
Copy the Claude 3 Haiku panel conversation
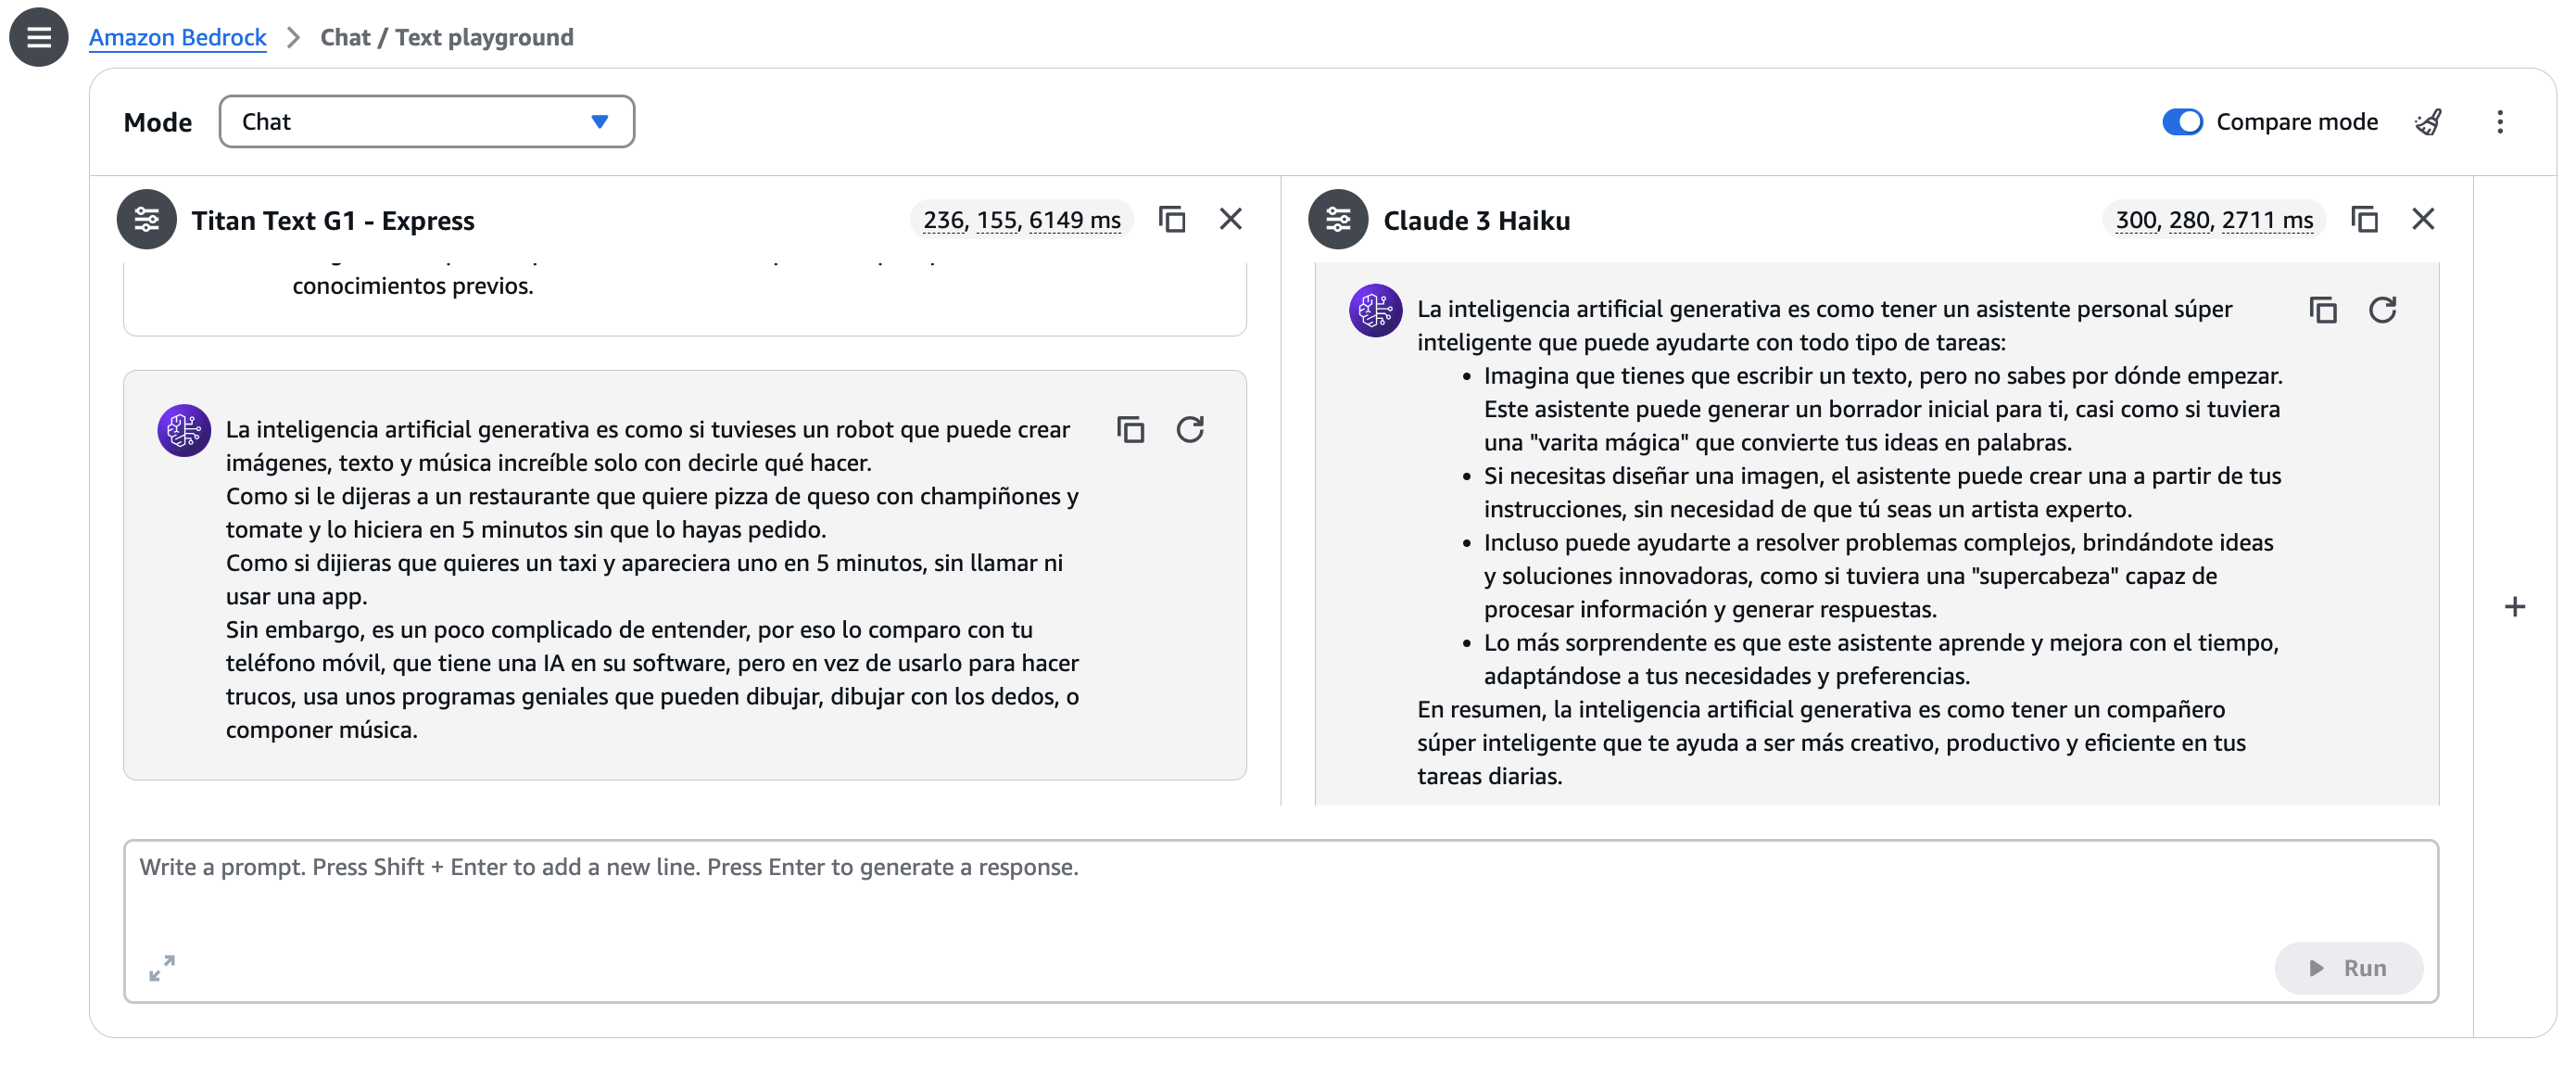coord(2363,219)
